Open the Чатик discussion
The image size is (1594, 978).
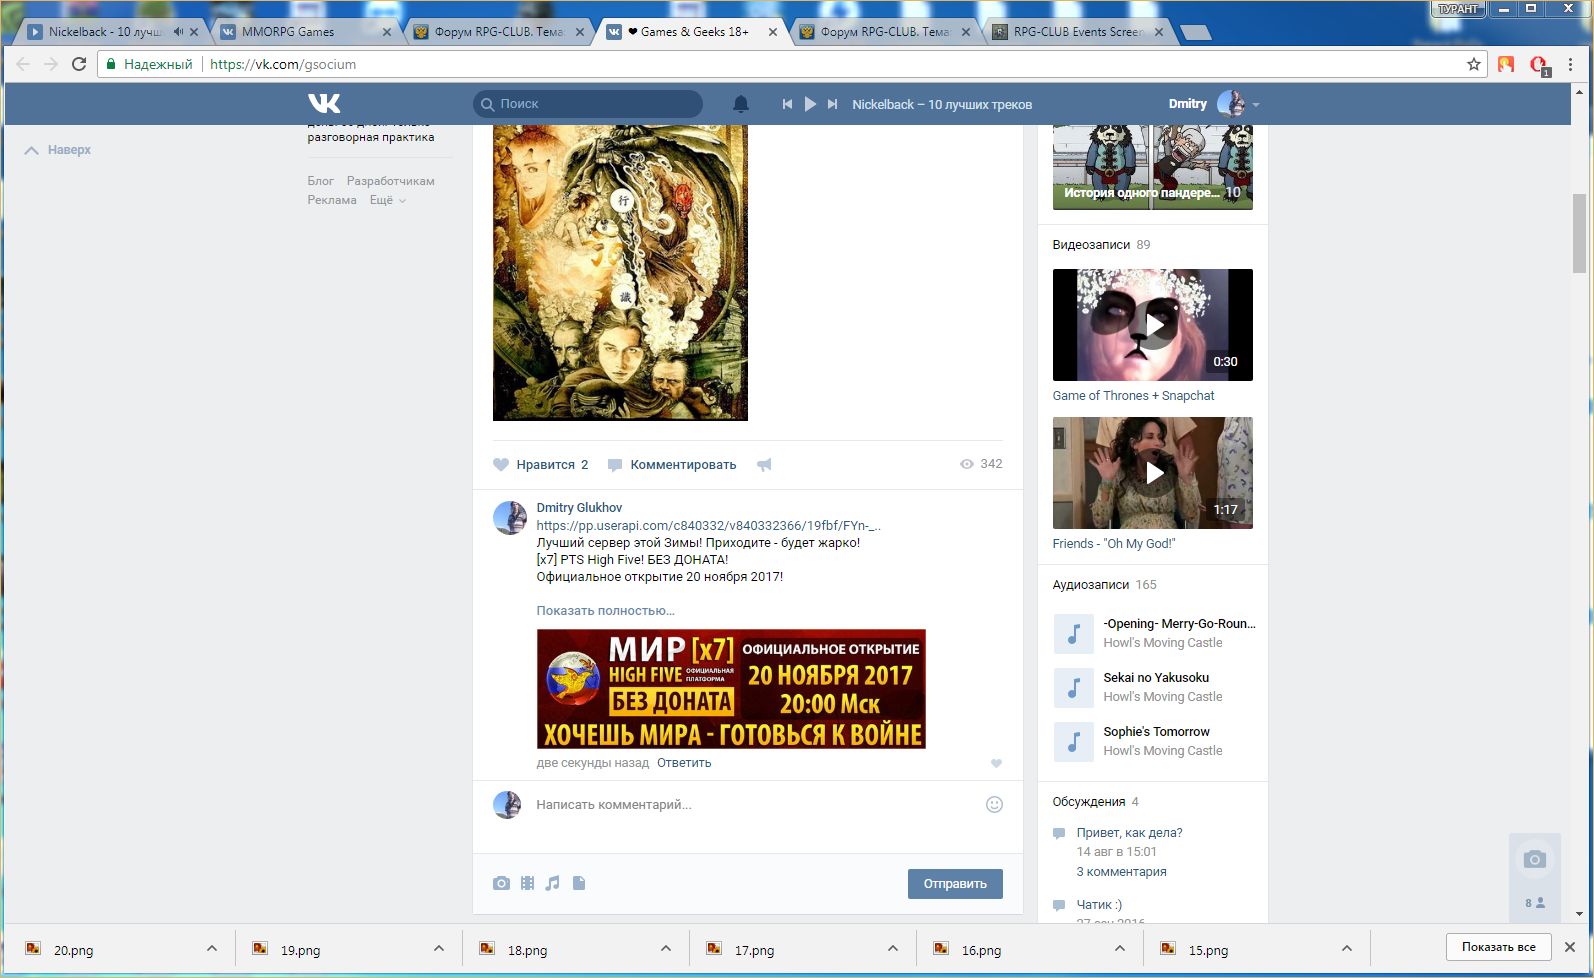click(x=1099, y=905)
